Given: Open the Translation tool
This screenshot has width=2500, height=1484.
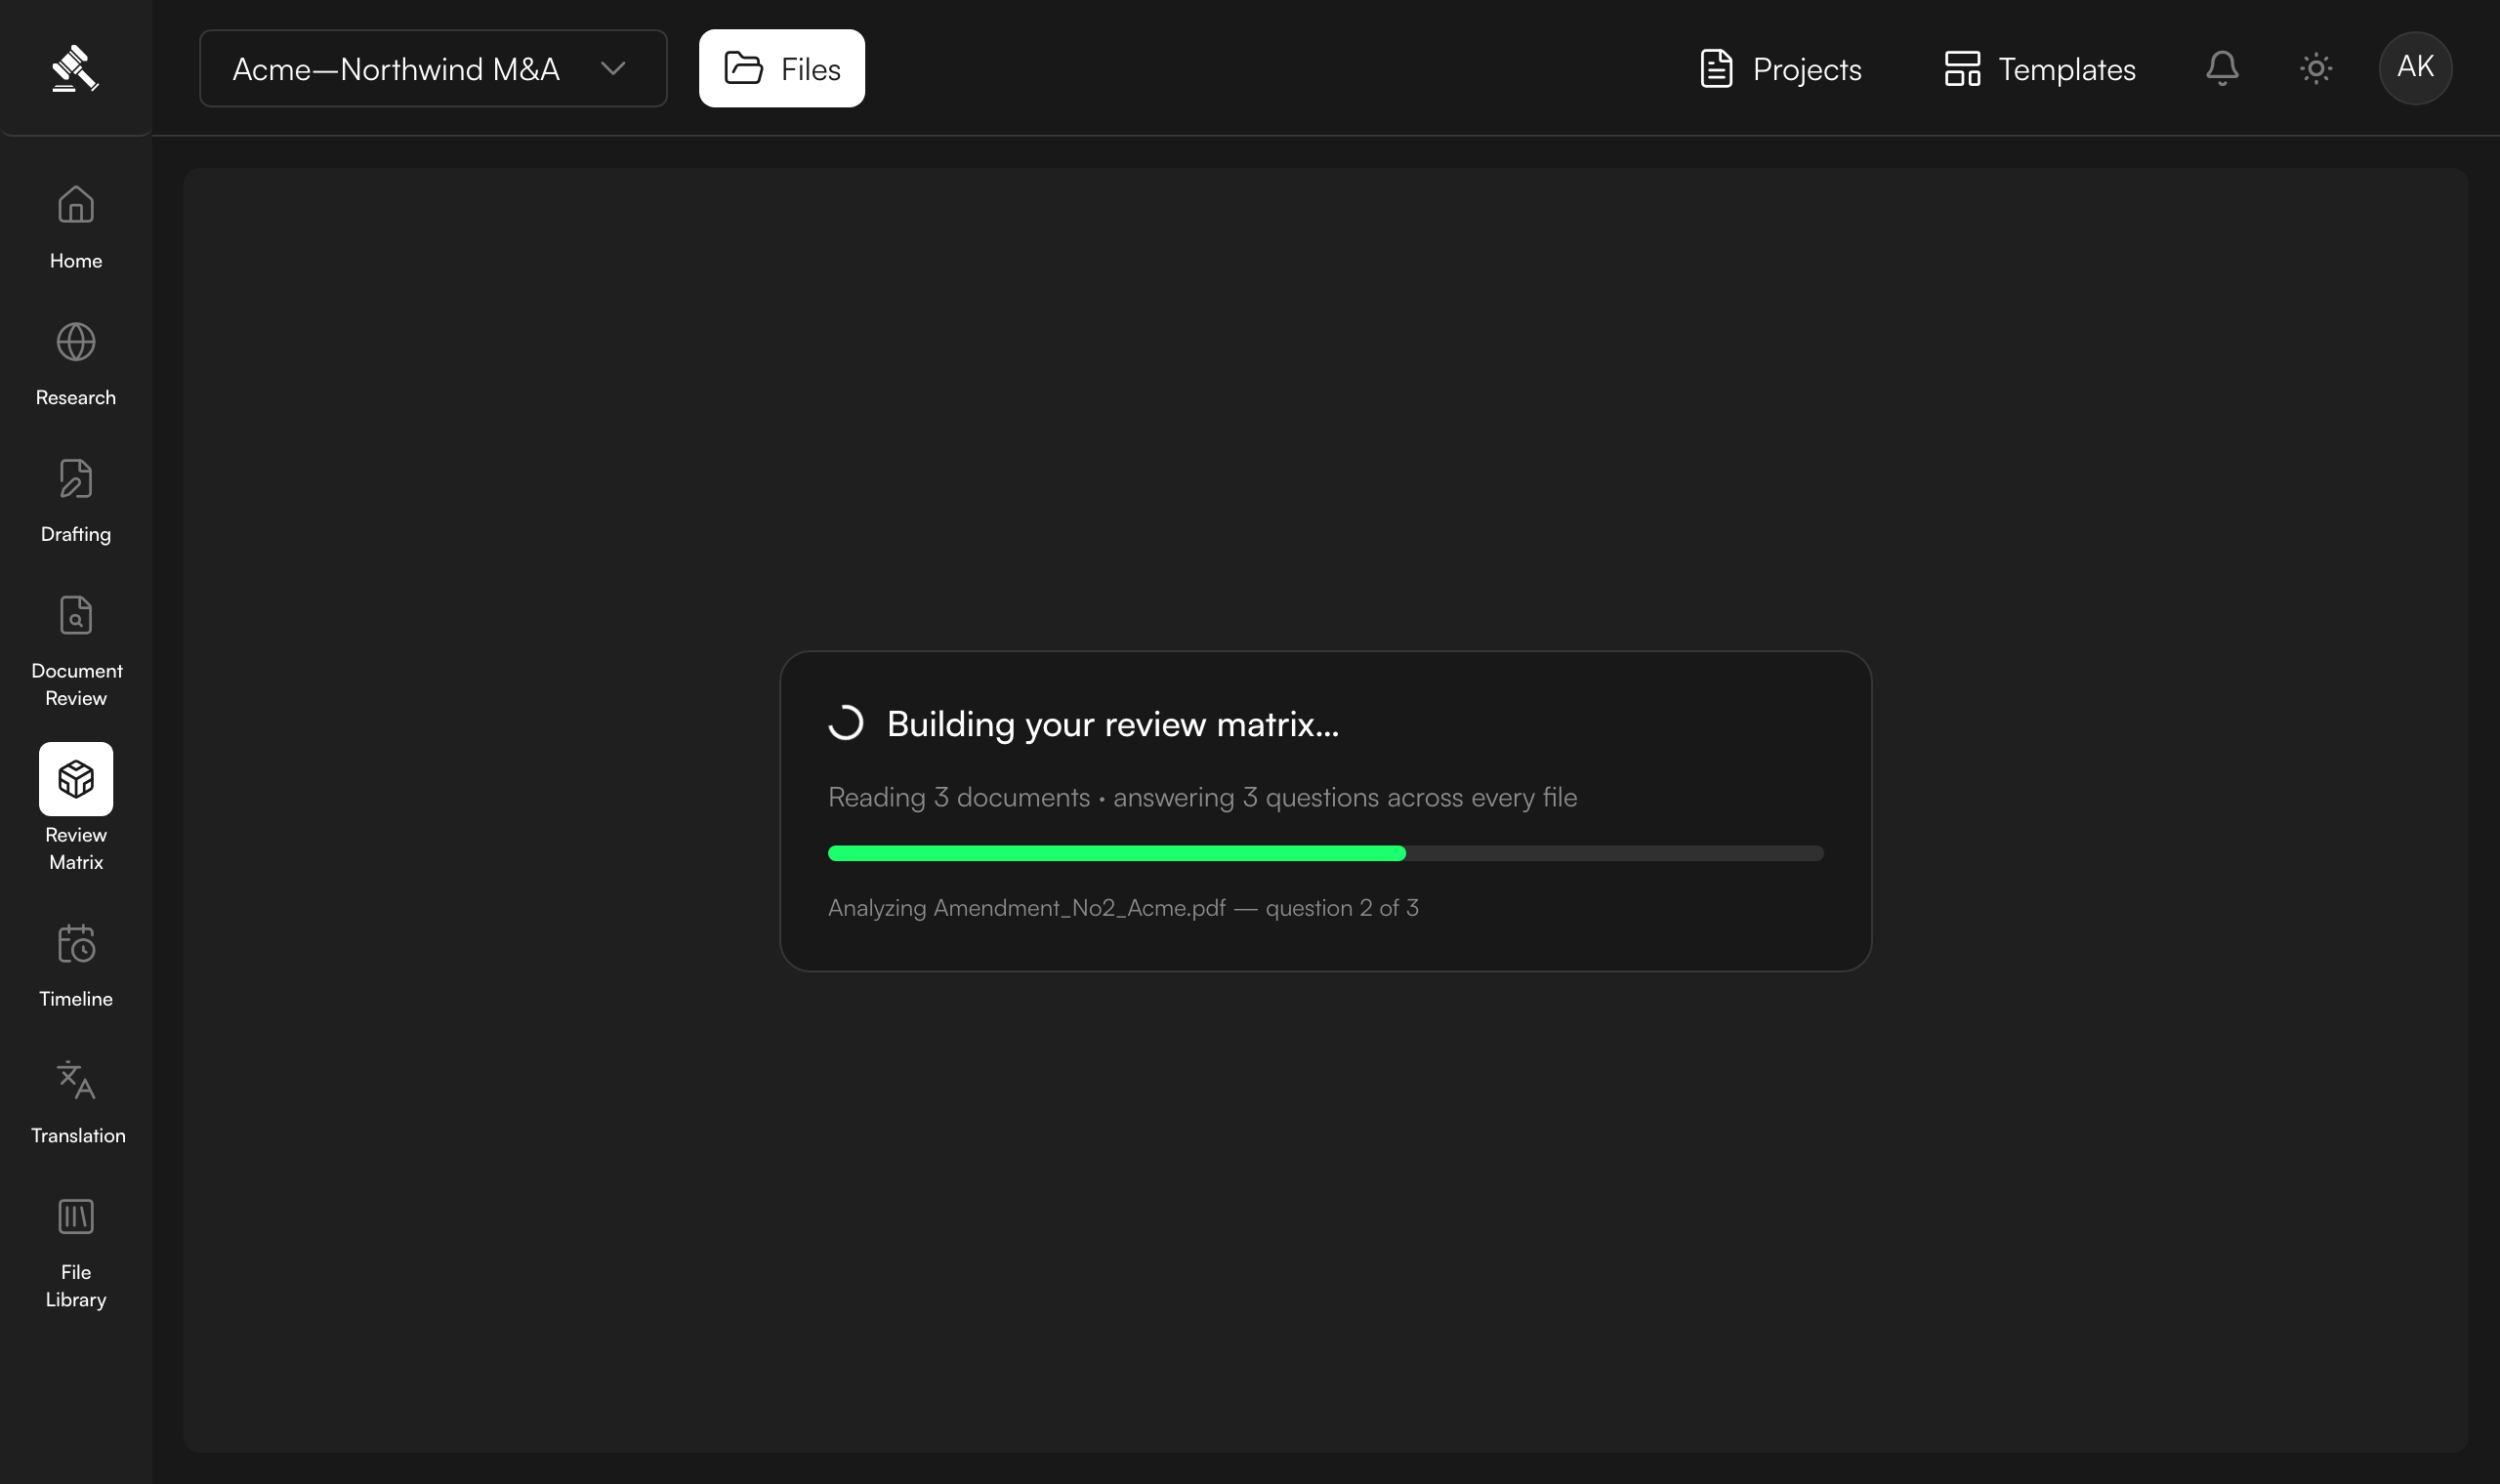Looking at the screenshot, I should 76,1102.
